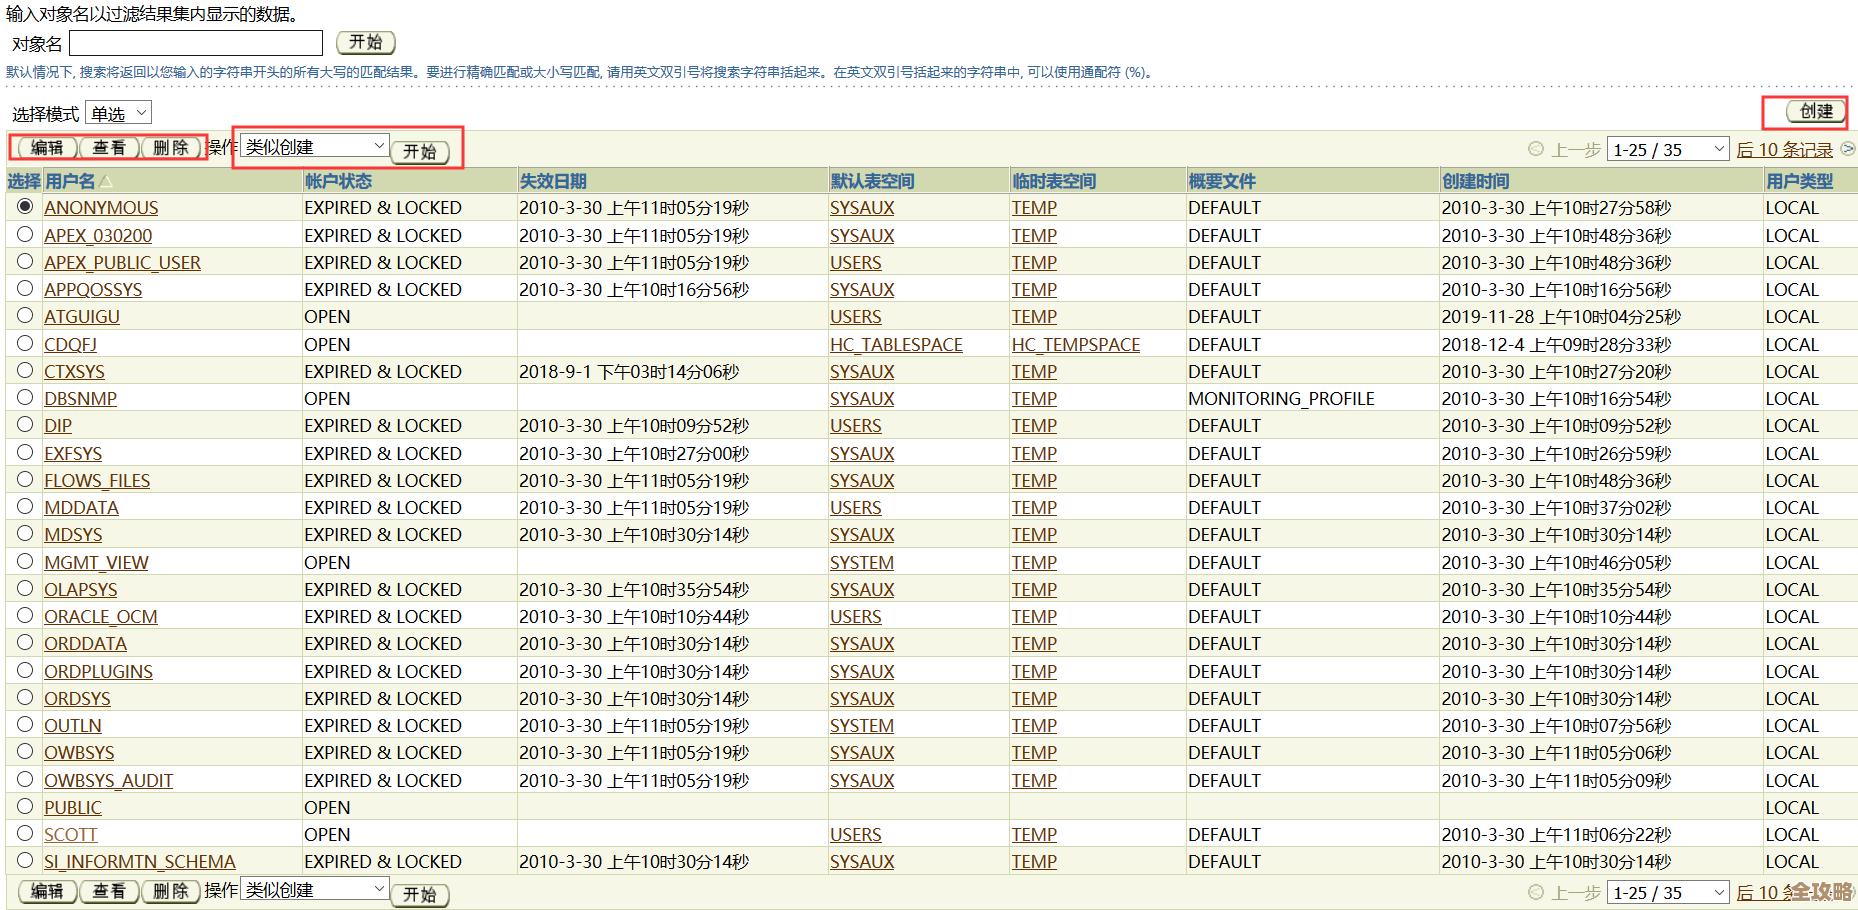
Task: Open the ANONYMOUS user details link
Action: pyautogui.click(x=101, y=207)
